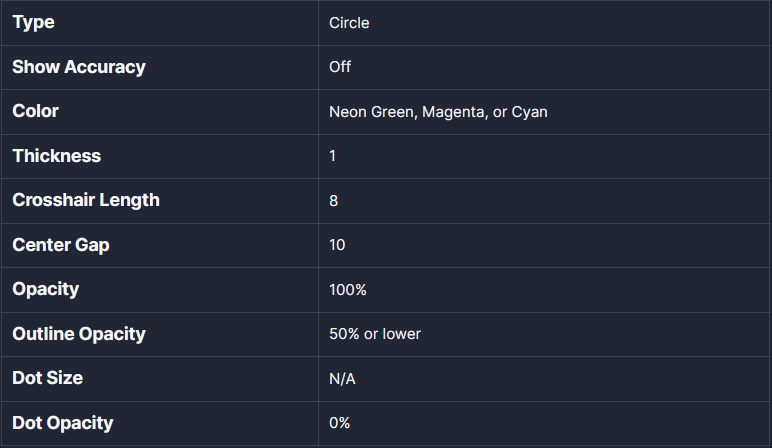Click the "Crosshair Length" label
The height and width of the screenshot is (448, 772).
[x=86, y=200]
